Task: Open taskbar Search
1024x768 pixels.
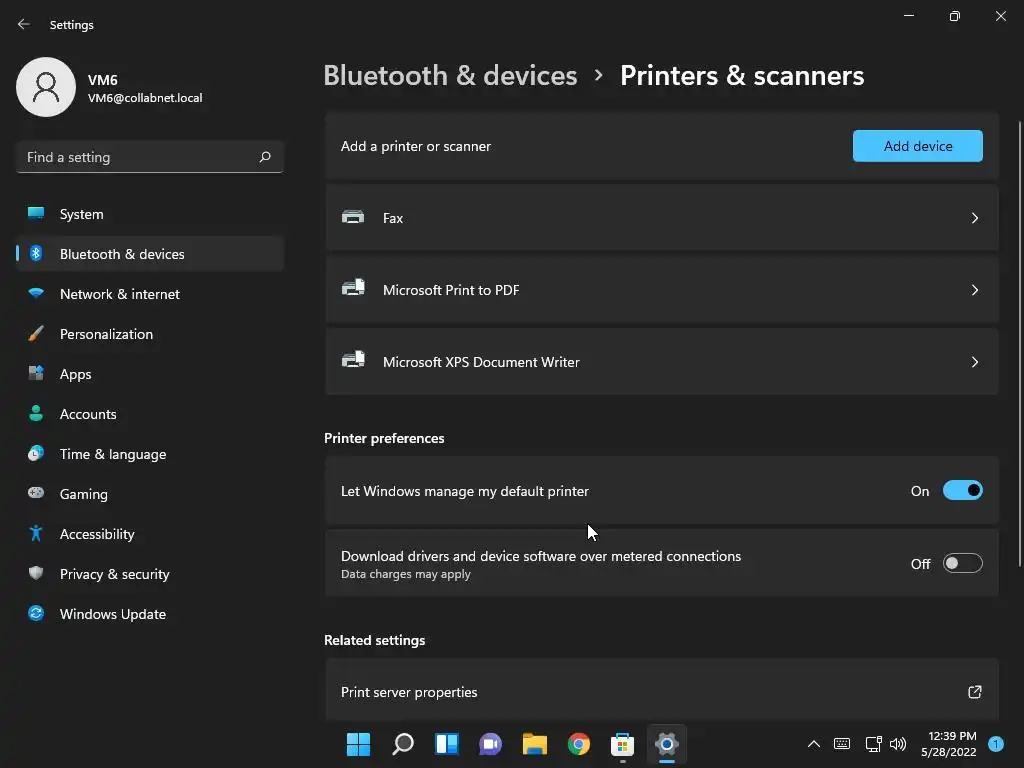Action: tap(402, 744)
